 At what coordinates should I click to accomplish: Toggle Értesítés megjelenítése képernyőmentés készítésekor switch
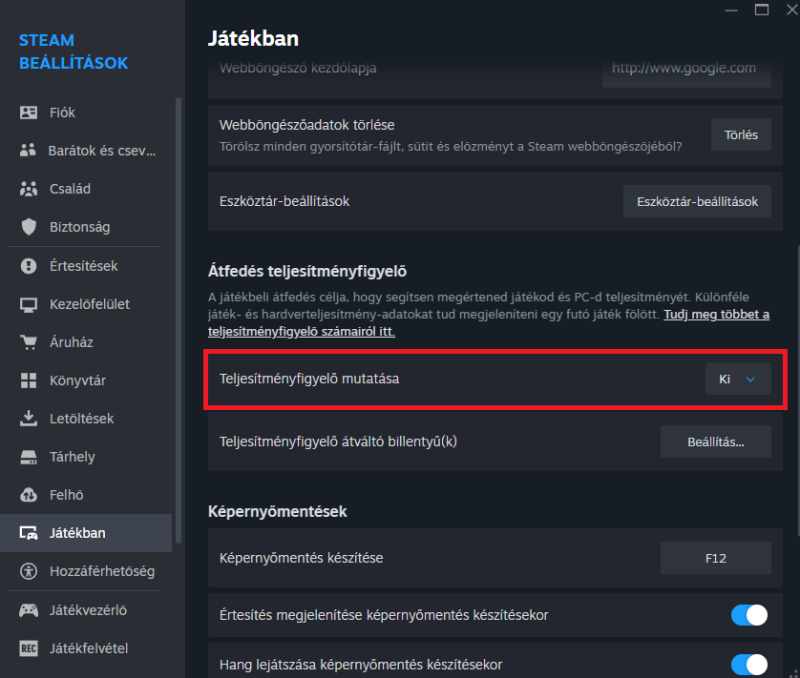coord(749,615)
